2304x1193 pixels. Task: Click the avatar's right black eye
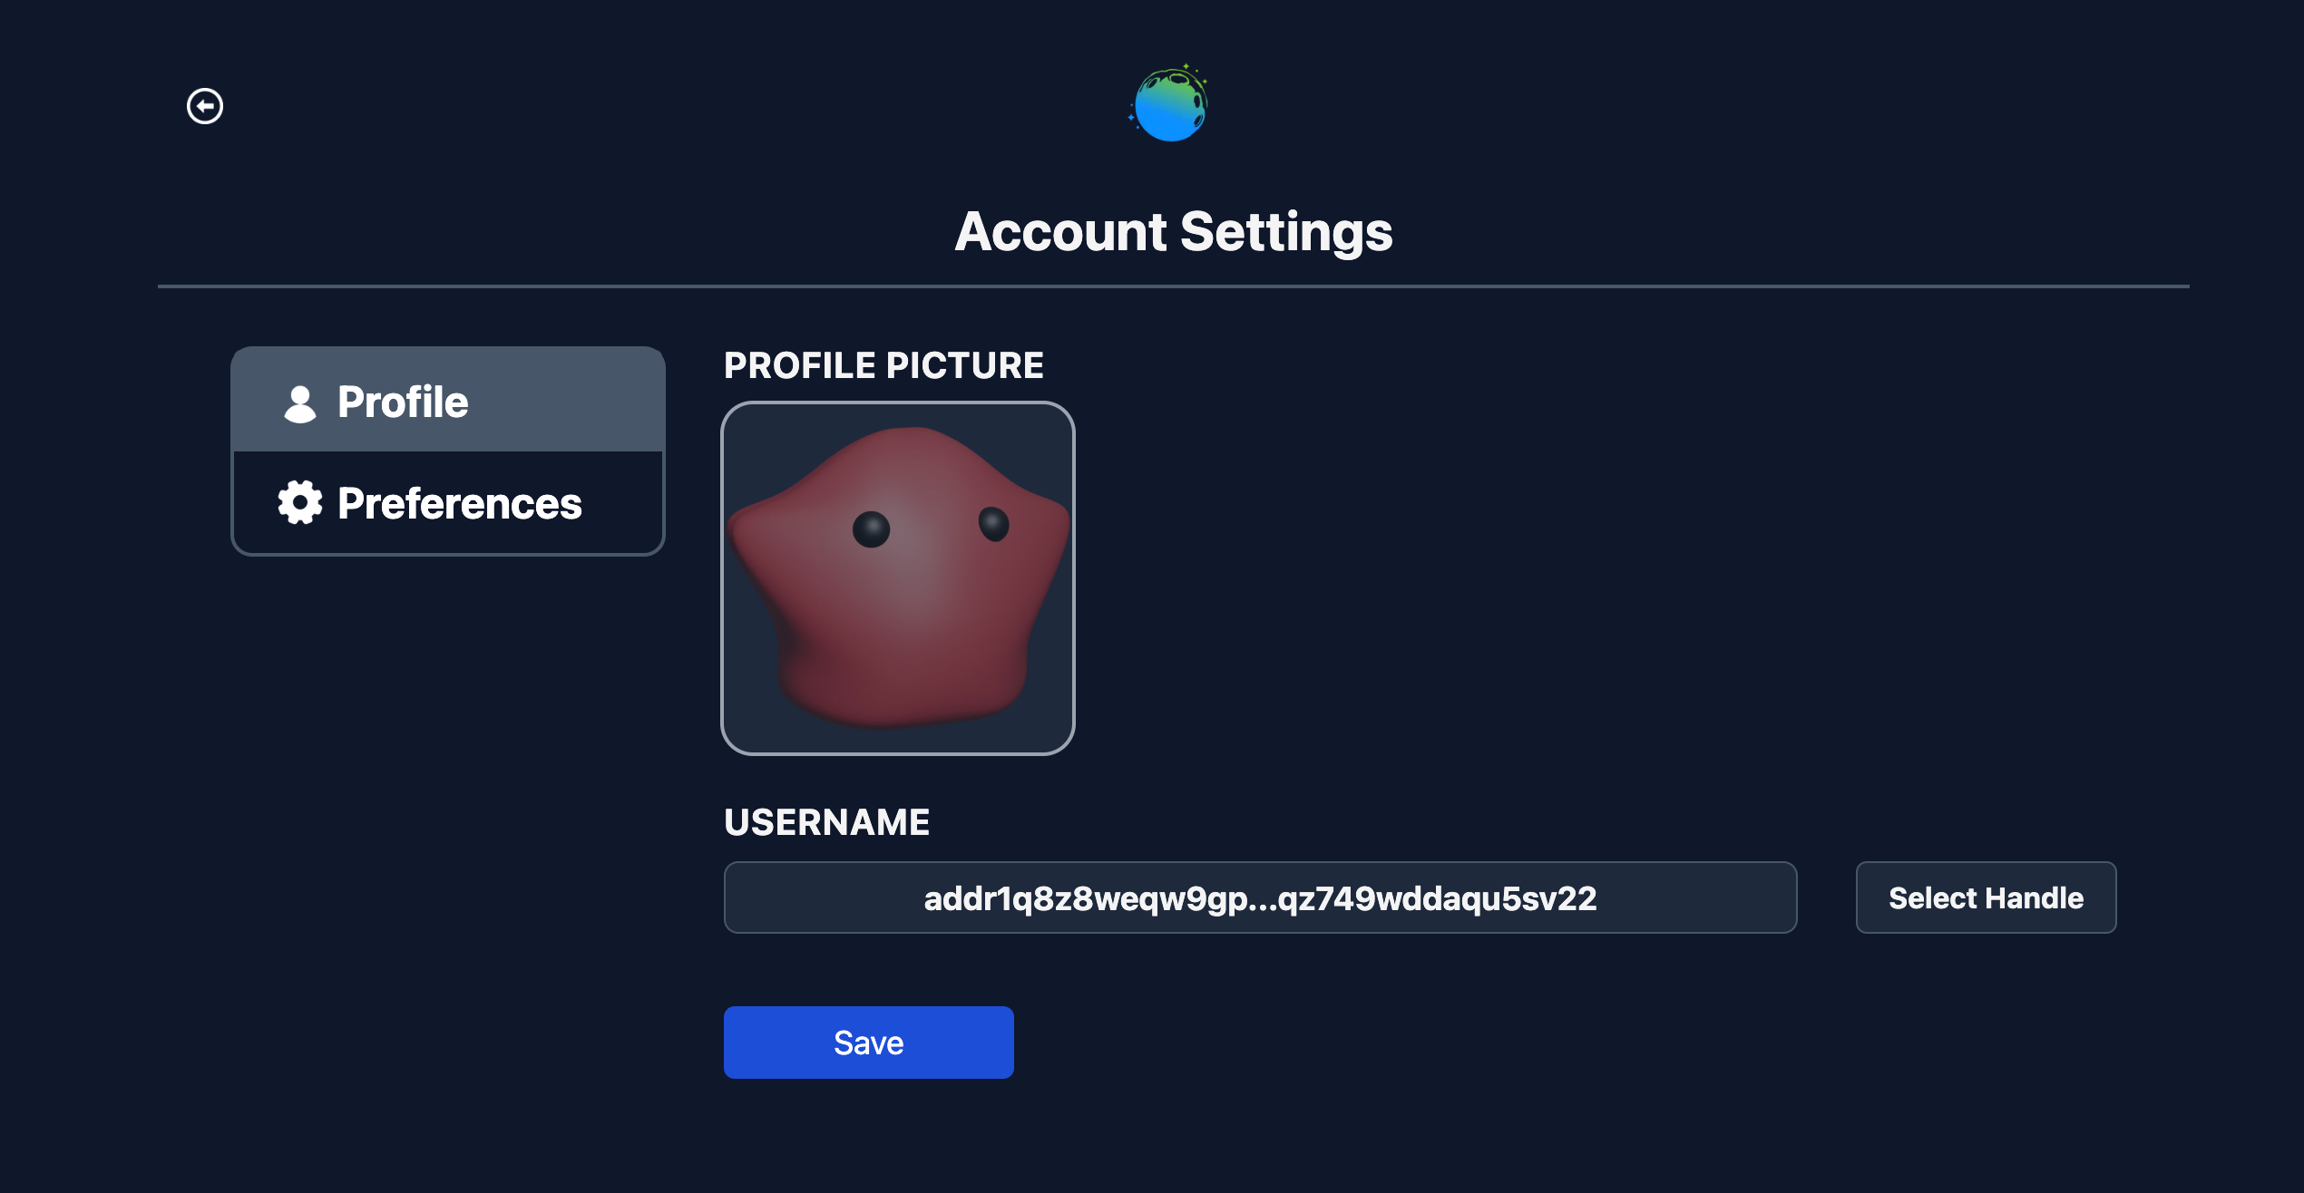click(993, 523)
